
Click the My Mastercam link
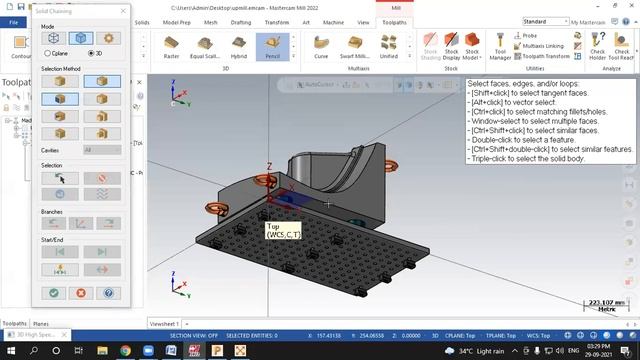pos(588,22)
